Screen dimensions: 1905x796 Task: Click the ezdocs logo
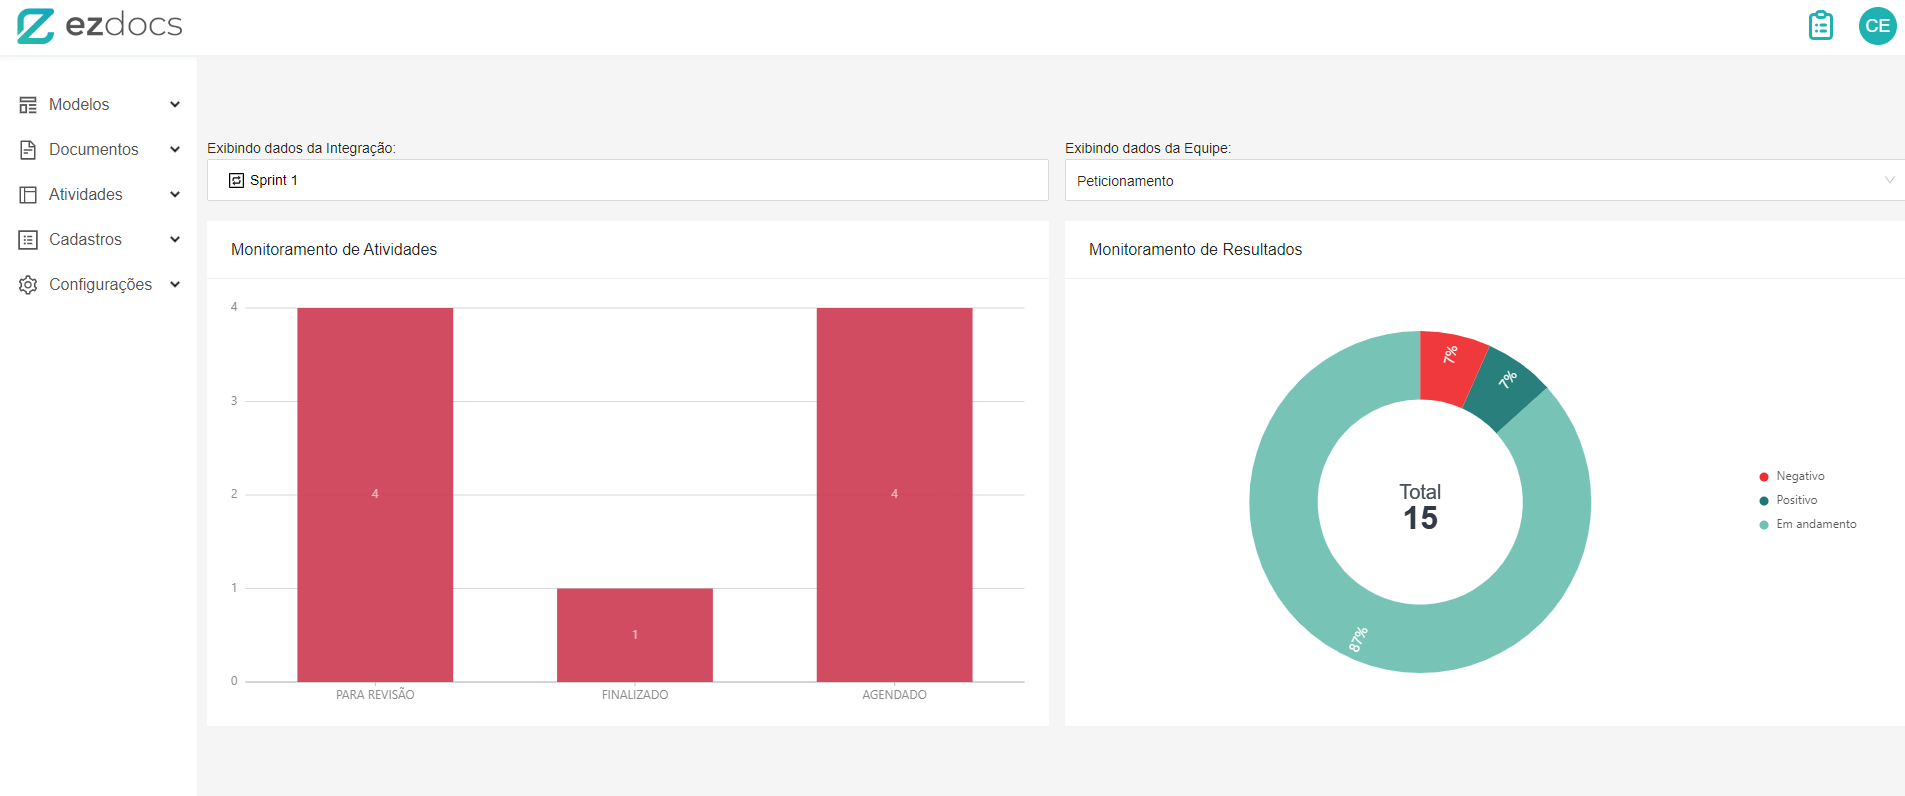pos(99,25)
